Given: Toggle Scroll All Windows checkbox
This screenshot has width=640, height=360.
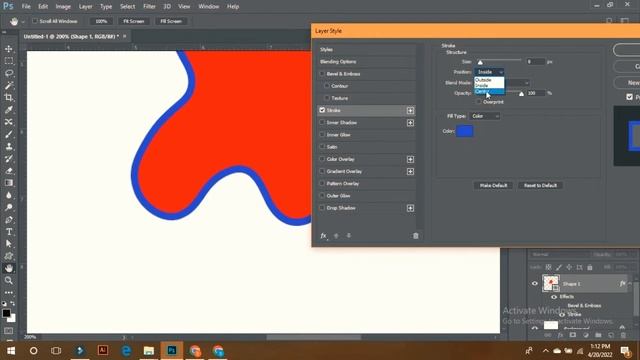Looking at the screenshot, I should click(35, 21).
